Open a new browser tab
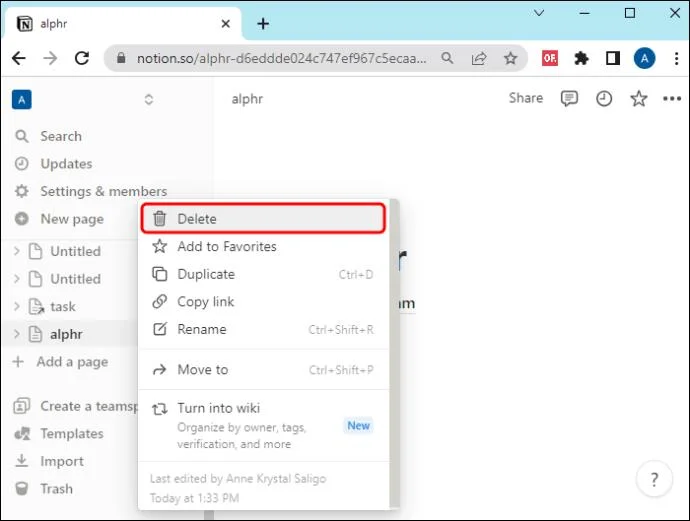This screenshot has height=521, width=690. point(263,23)
